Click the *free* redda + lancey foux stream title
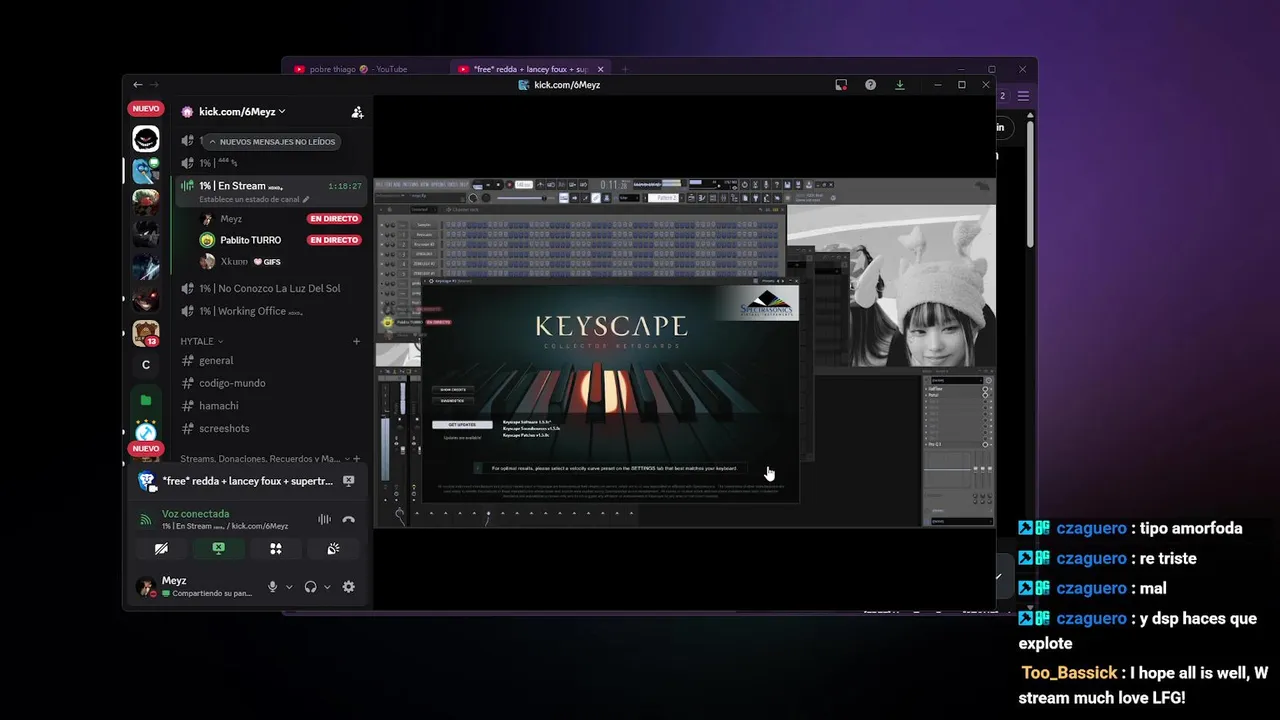1280x720 pixels. pos(248,481)
